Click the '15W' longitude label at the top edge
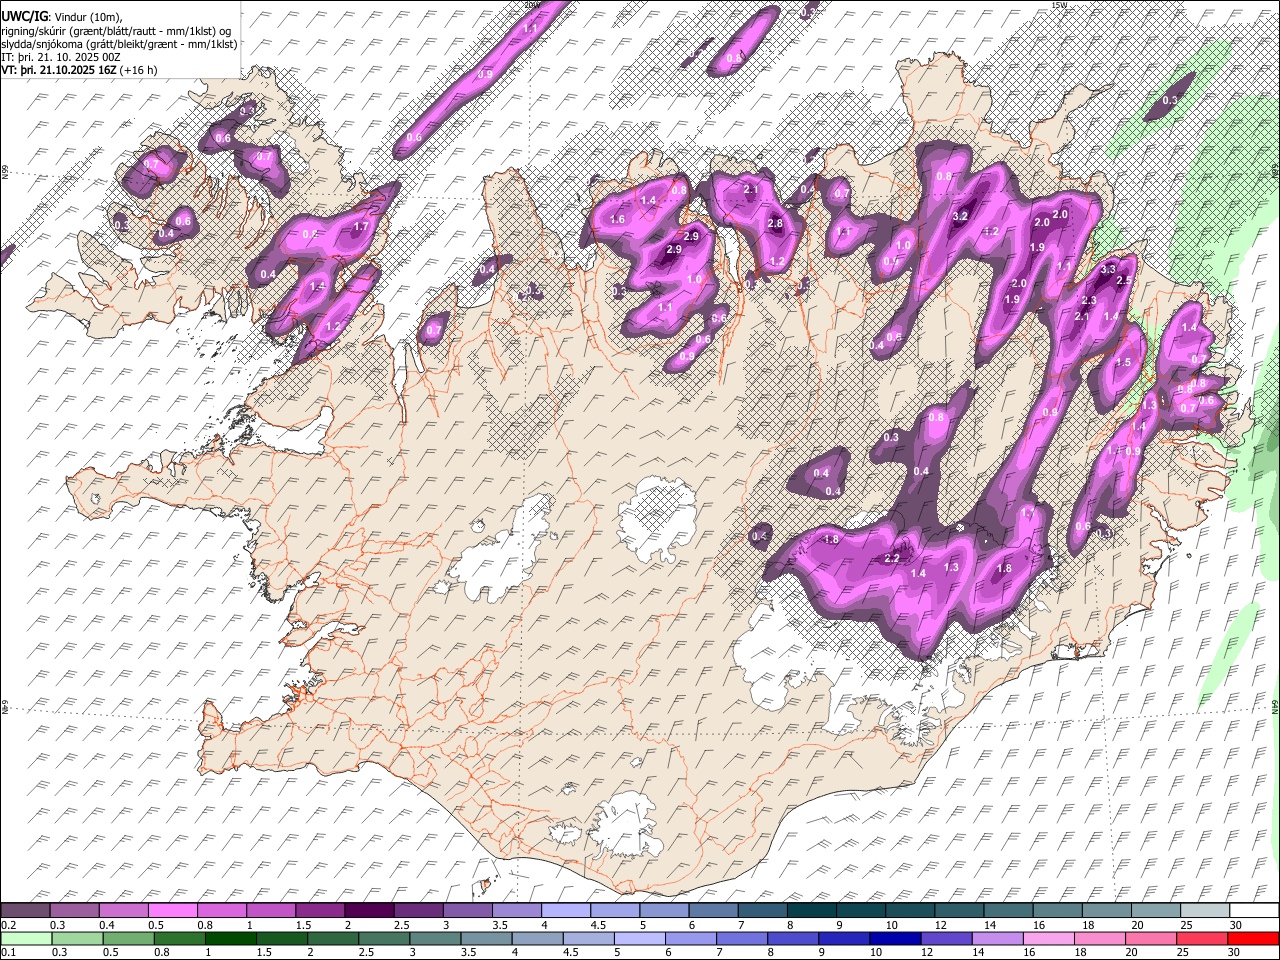1280x960 pixels. [1060, 5]
